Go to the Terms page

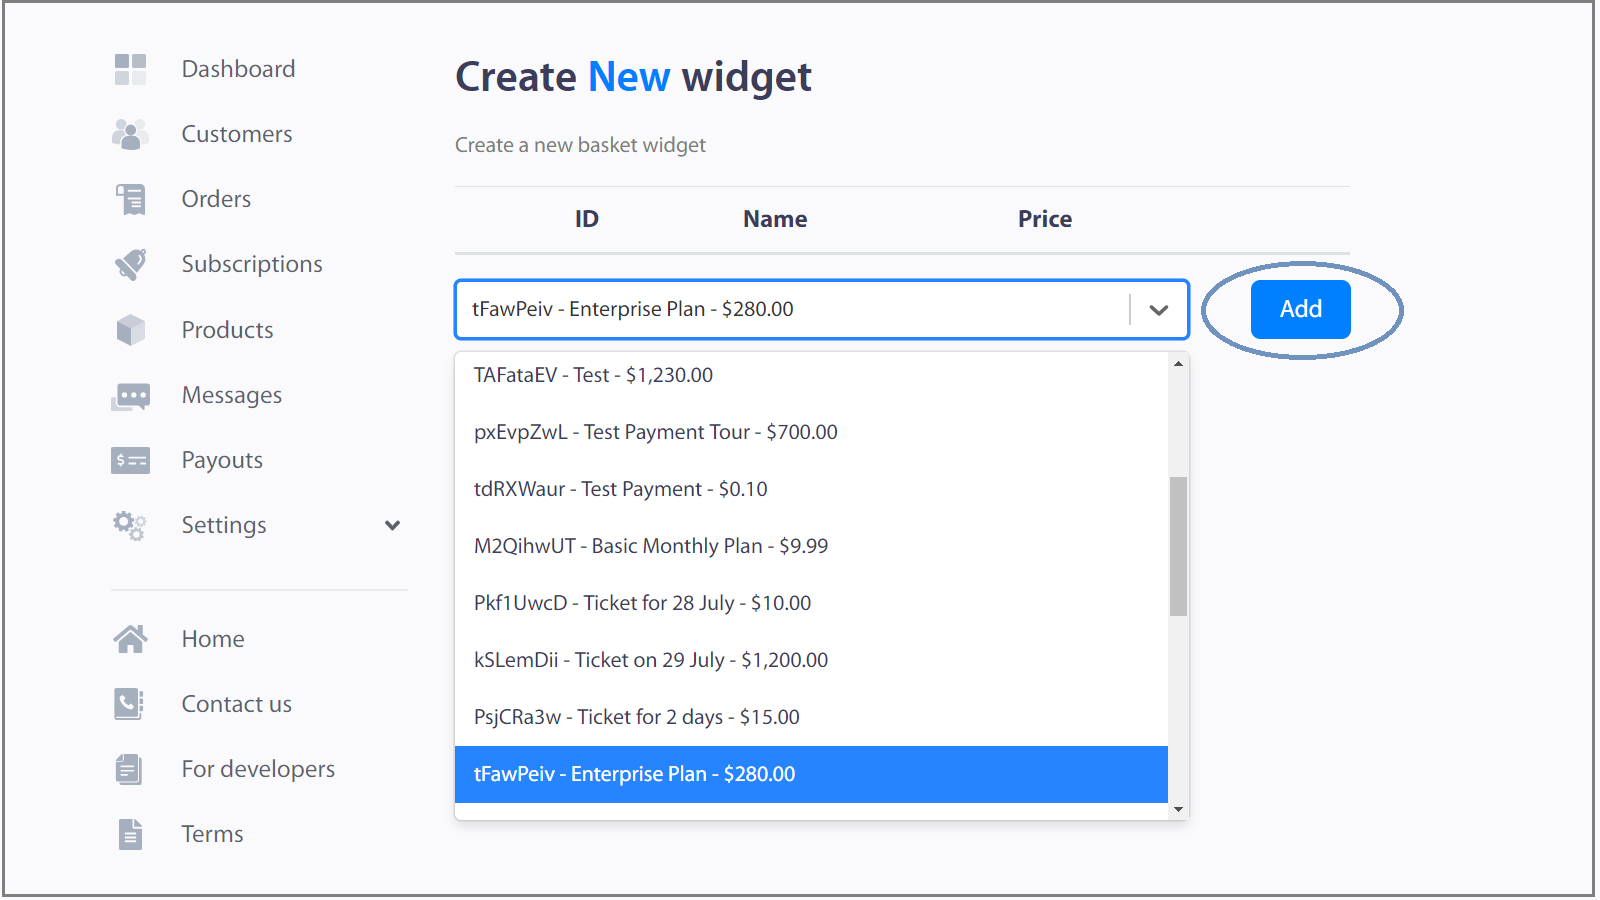212,834
